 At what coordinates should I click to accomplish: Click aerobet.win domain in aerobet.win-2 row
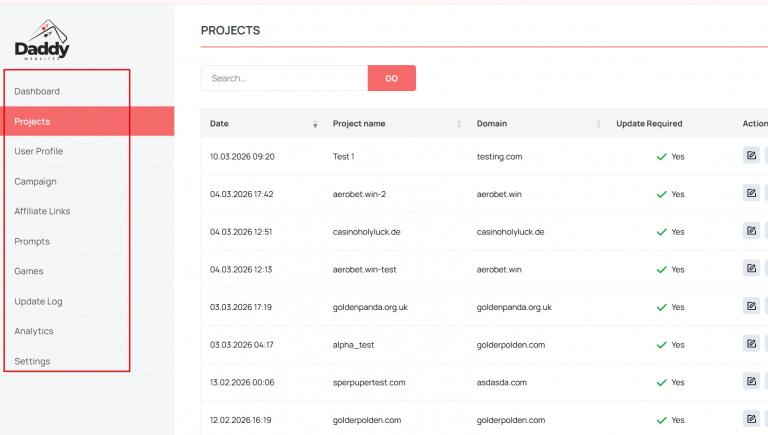[499, 194]
